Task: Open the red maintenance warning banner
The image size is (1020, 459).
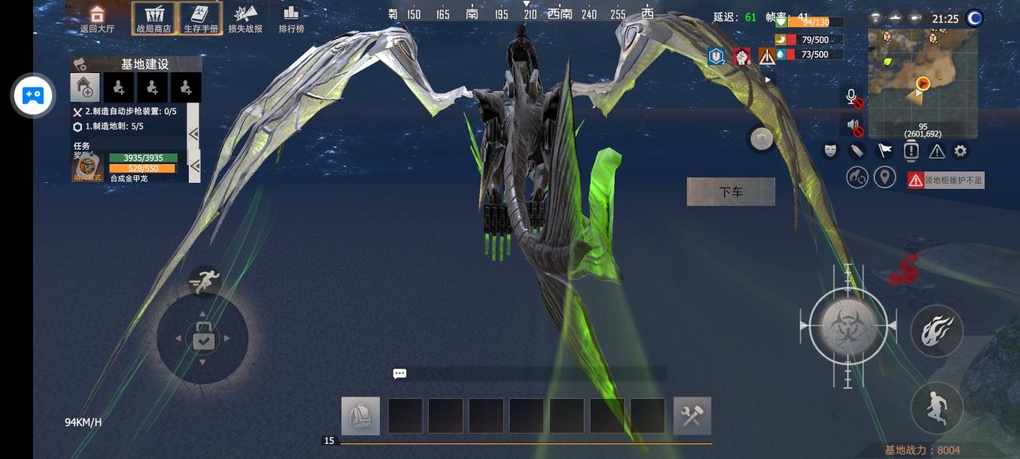Action: tap(946, 180)
